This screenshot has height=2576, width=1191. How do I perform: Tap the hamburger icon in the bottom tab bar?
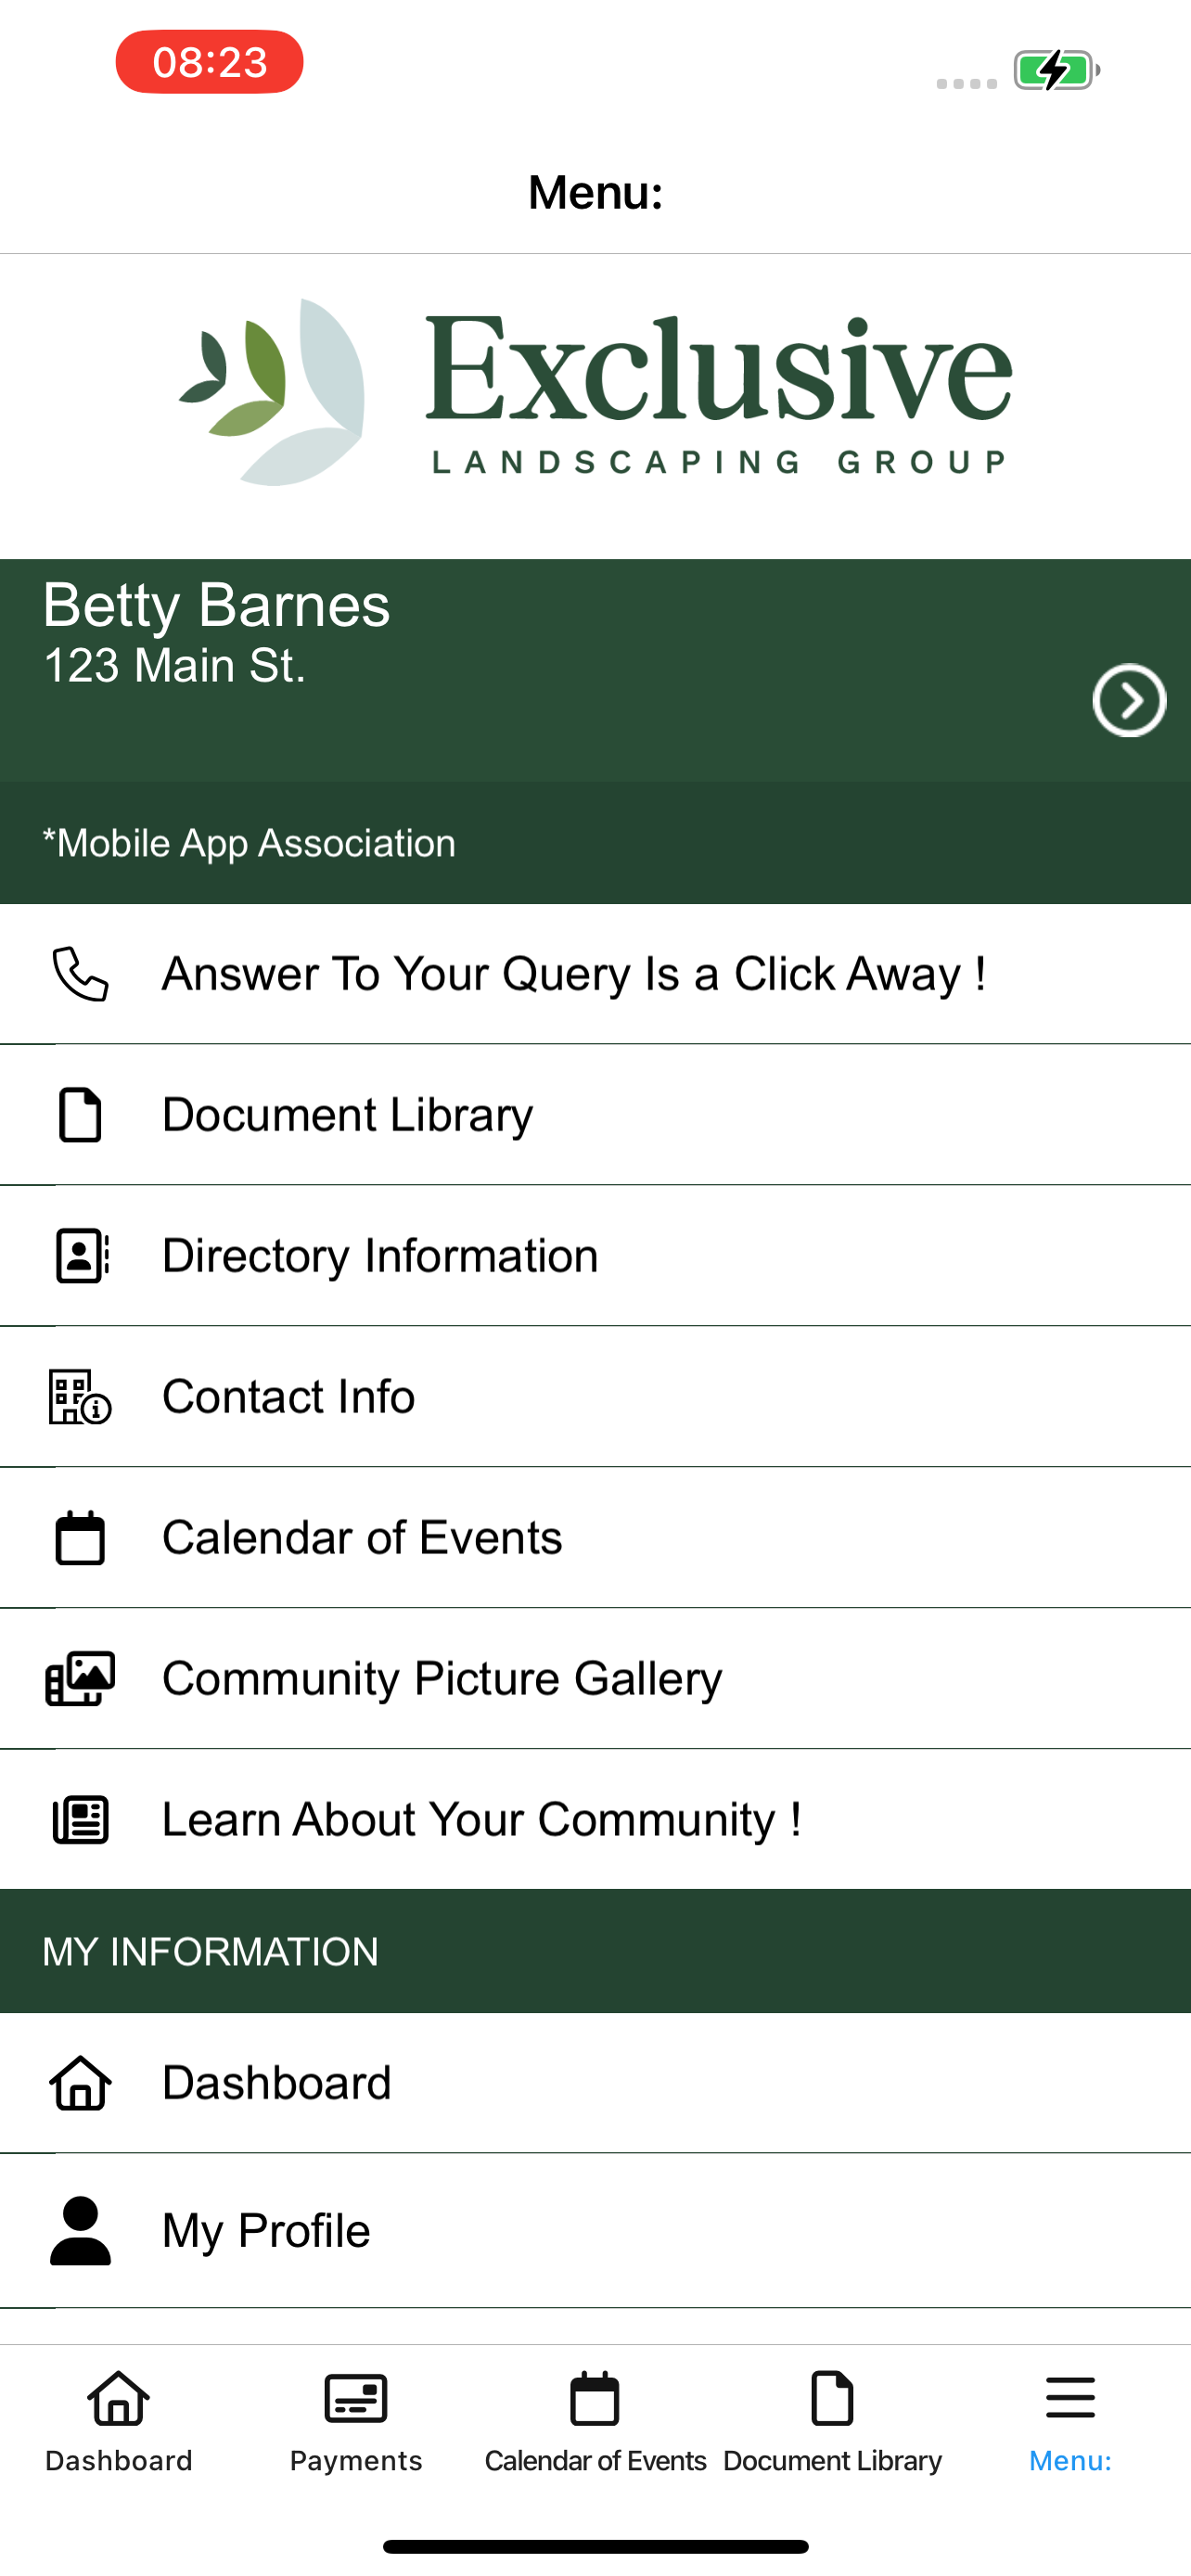(1071, 2399)
